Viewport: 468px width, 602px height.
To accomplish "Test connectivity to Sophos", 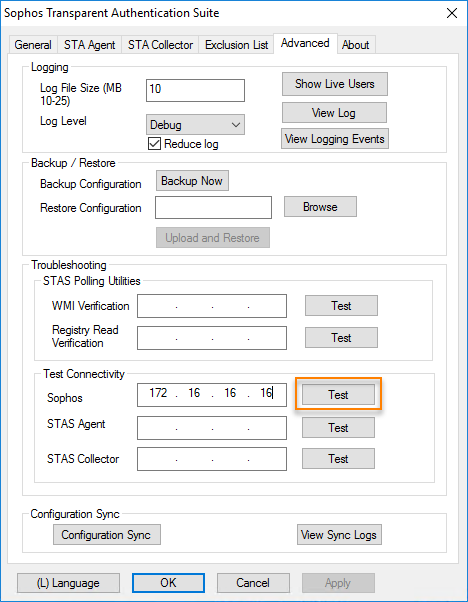I will 338,395.
